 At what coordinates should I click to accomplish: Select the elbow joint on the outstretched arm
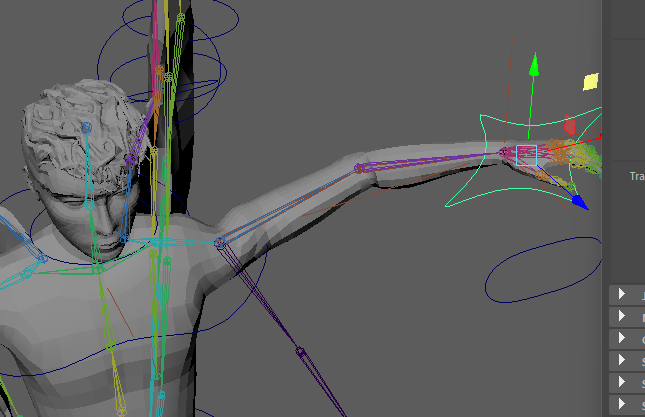coord(360,169)
